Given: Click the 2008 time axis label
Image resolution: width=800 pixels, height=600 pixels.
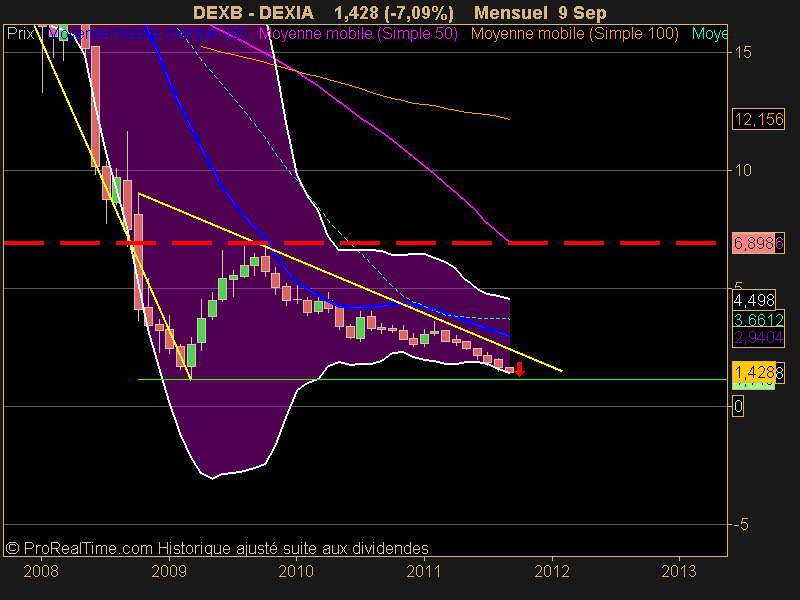Looking at the screenshot, I should pyautogui.click(x=41, y=571).
